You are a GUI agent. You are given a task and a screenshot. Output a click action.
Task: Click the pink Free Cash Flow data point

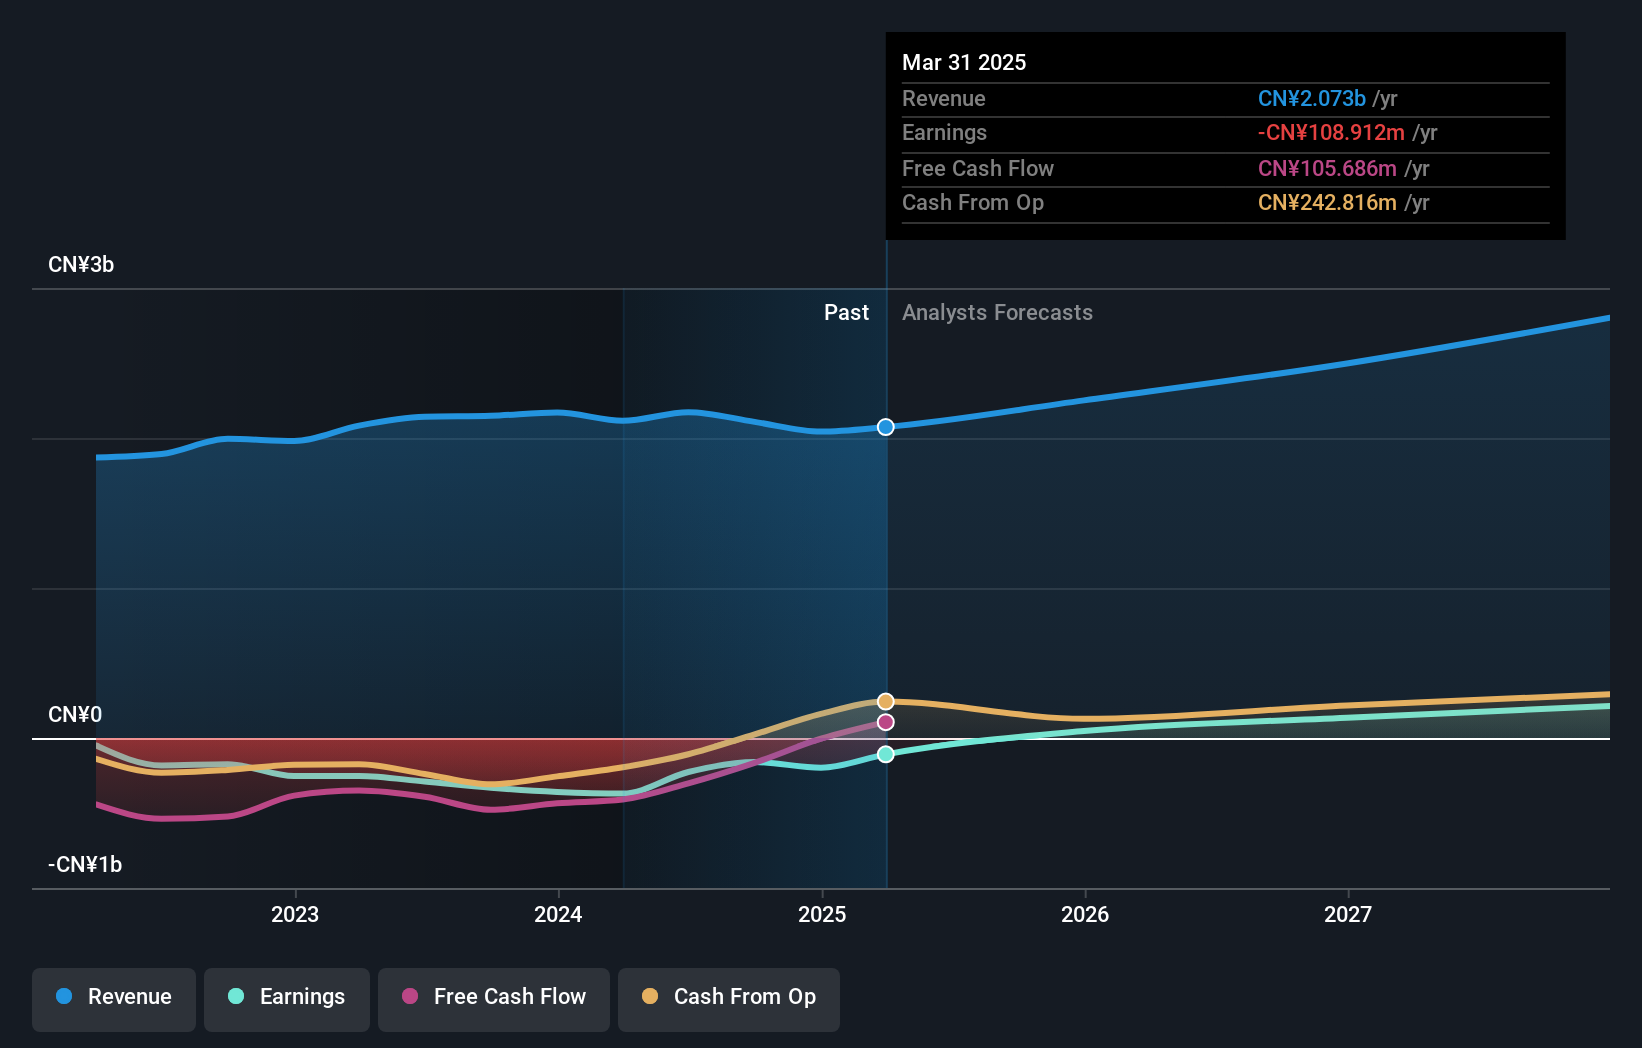point(886,722)
